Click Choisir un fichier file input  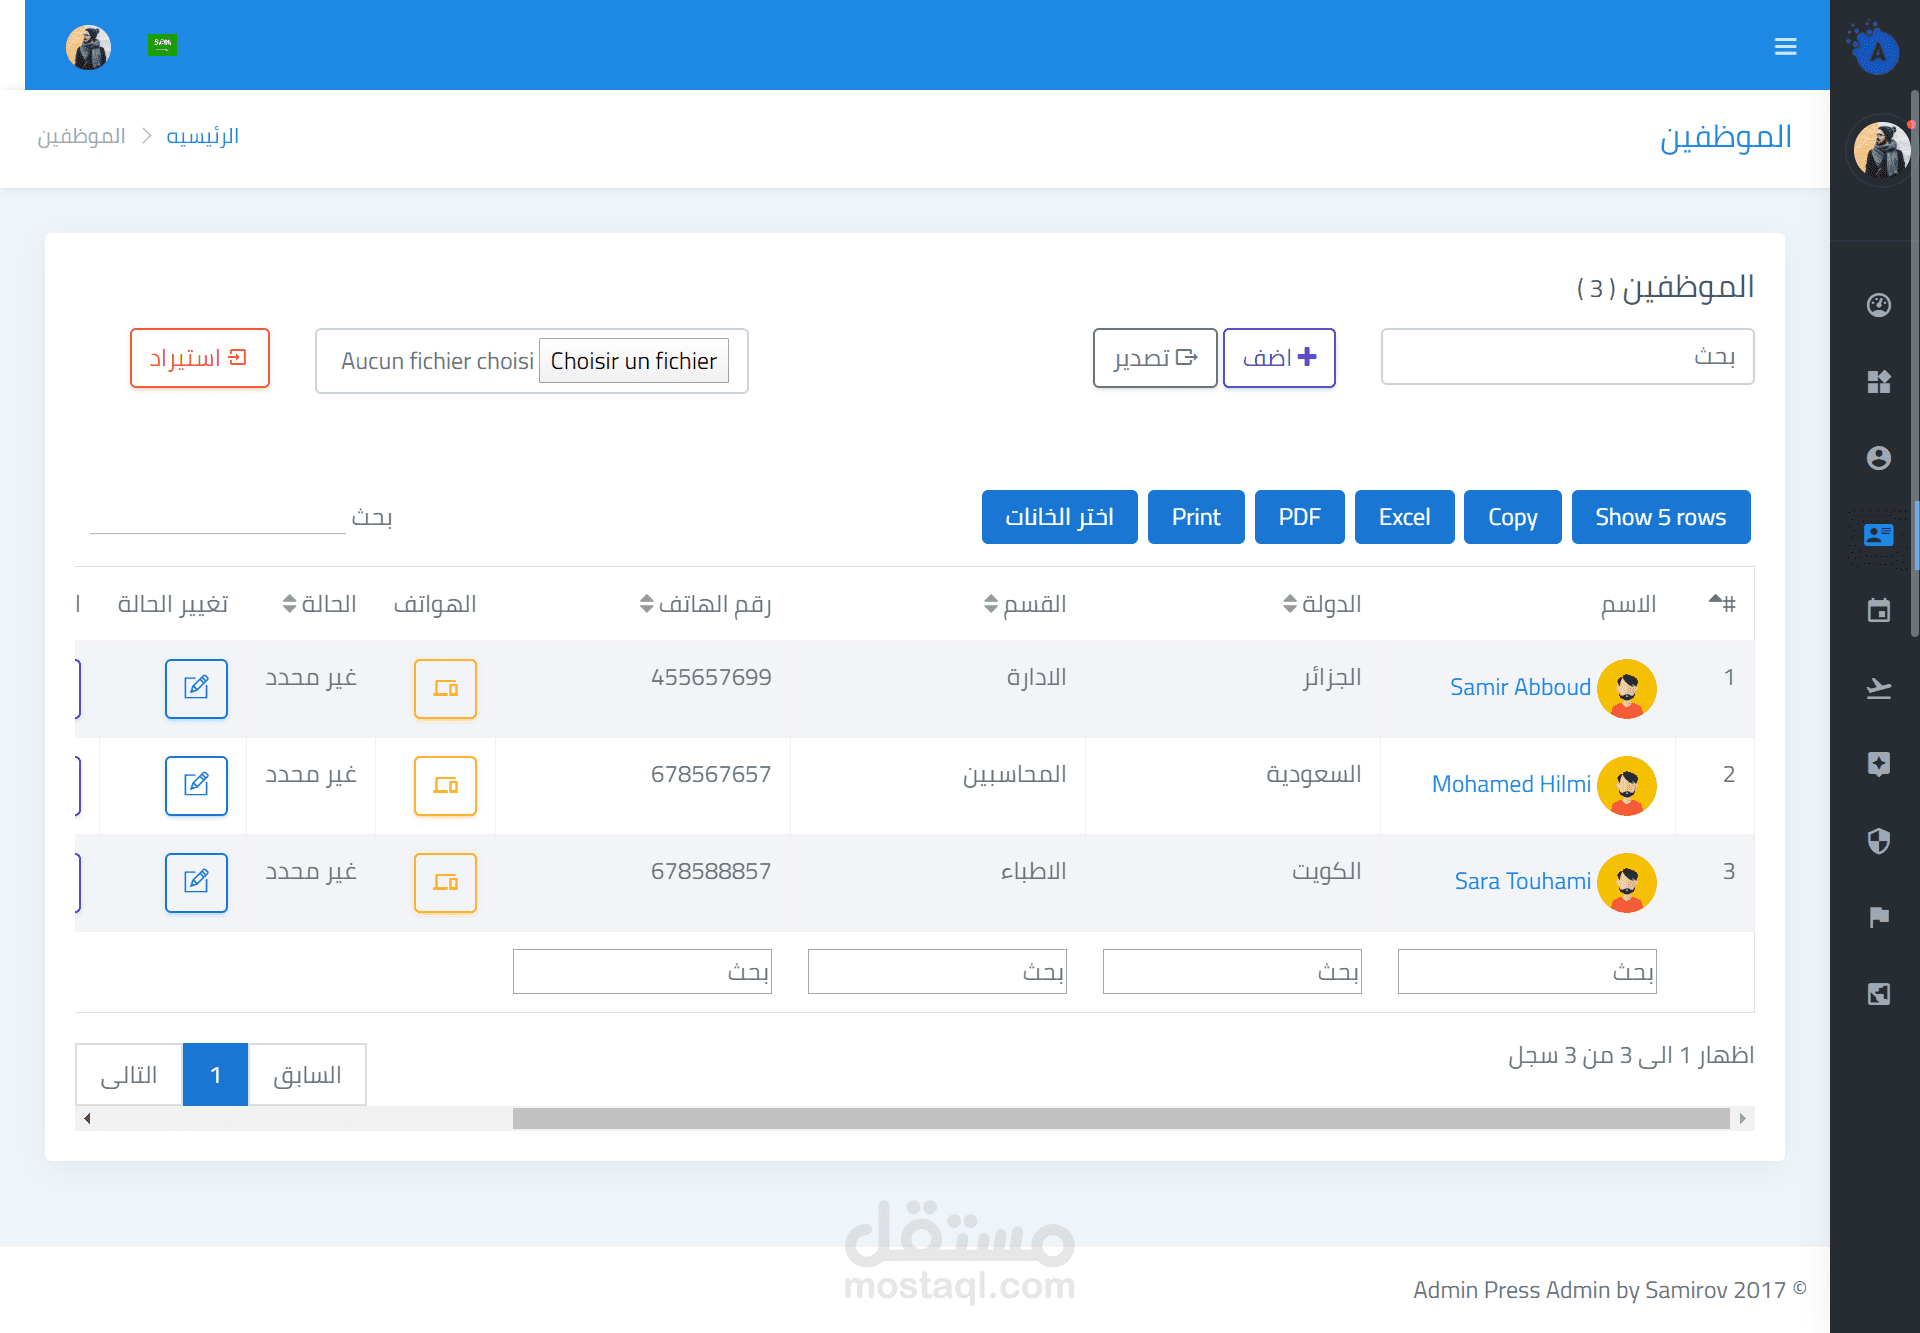633,361
